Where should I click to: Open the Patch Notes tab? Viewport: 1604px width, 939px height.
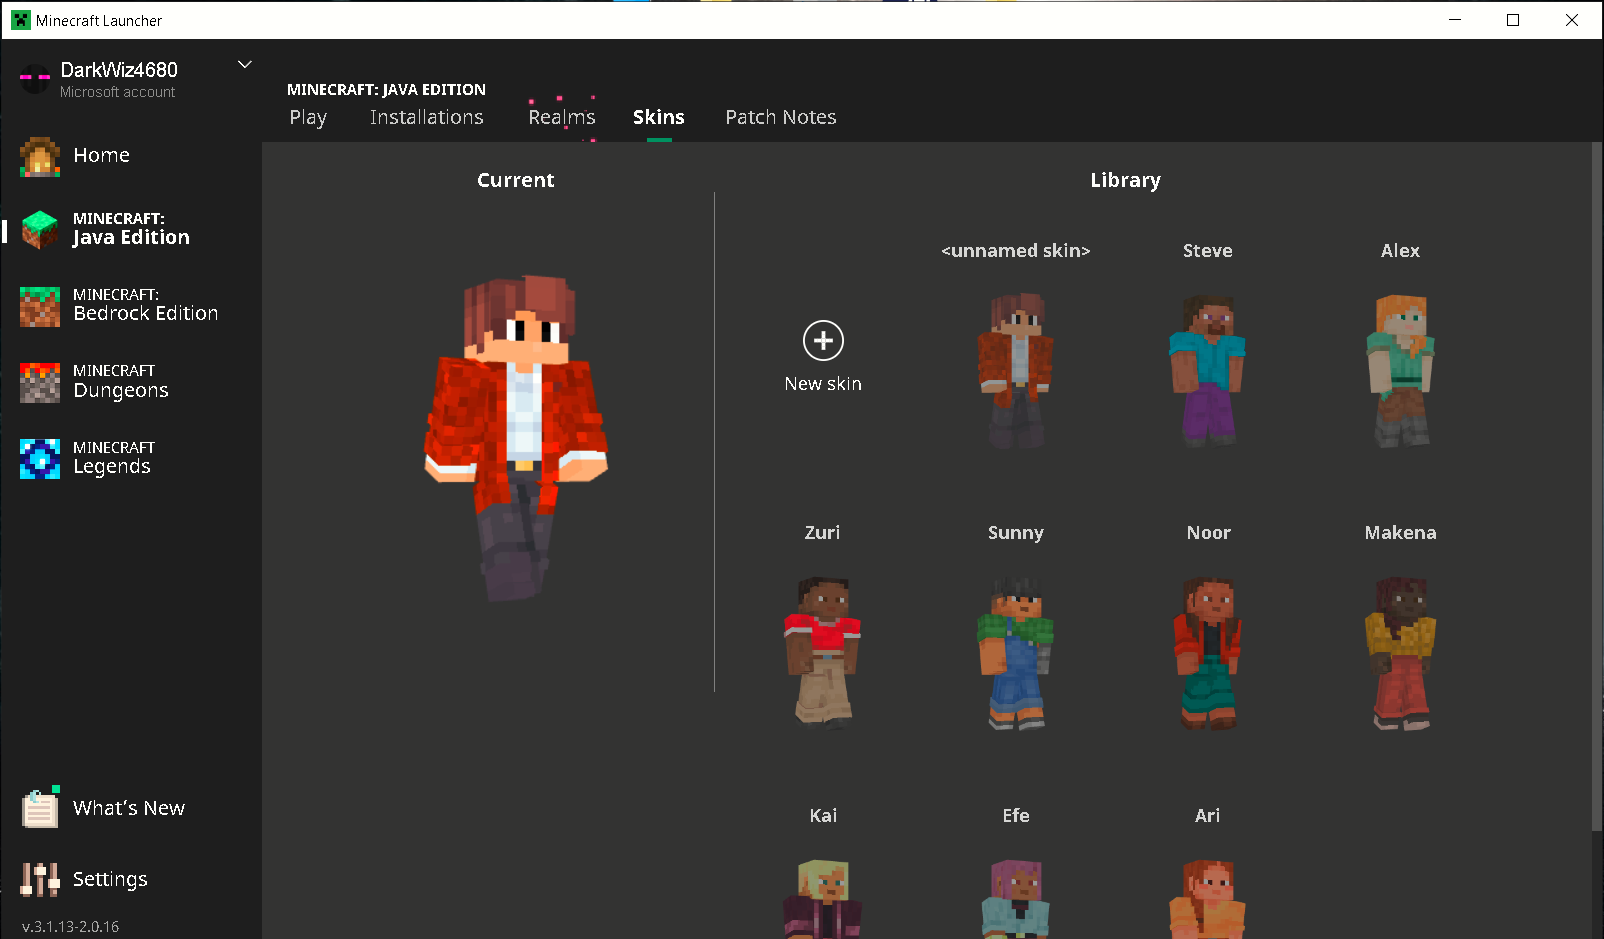point(780,117)
